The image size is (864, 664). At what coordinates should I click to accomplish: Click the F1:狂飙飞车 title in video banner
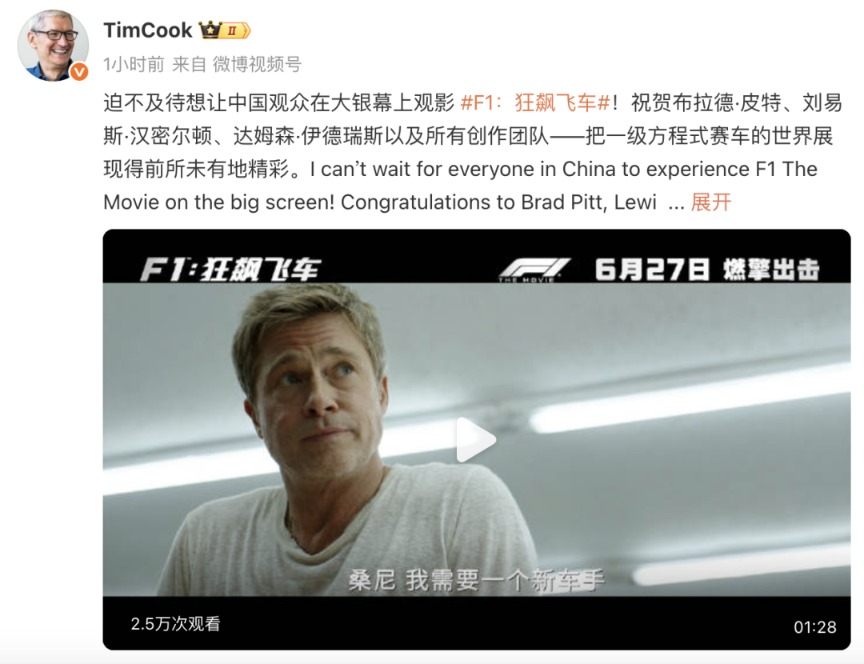[230, 270]
